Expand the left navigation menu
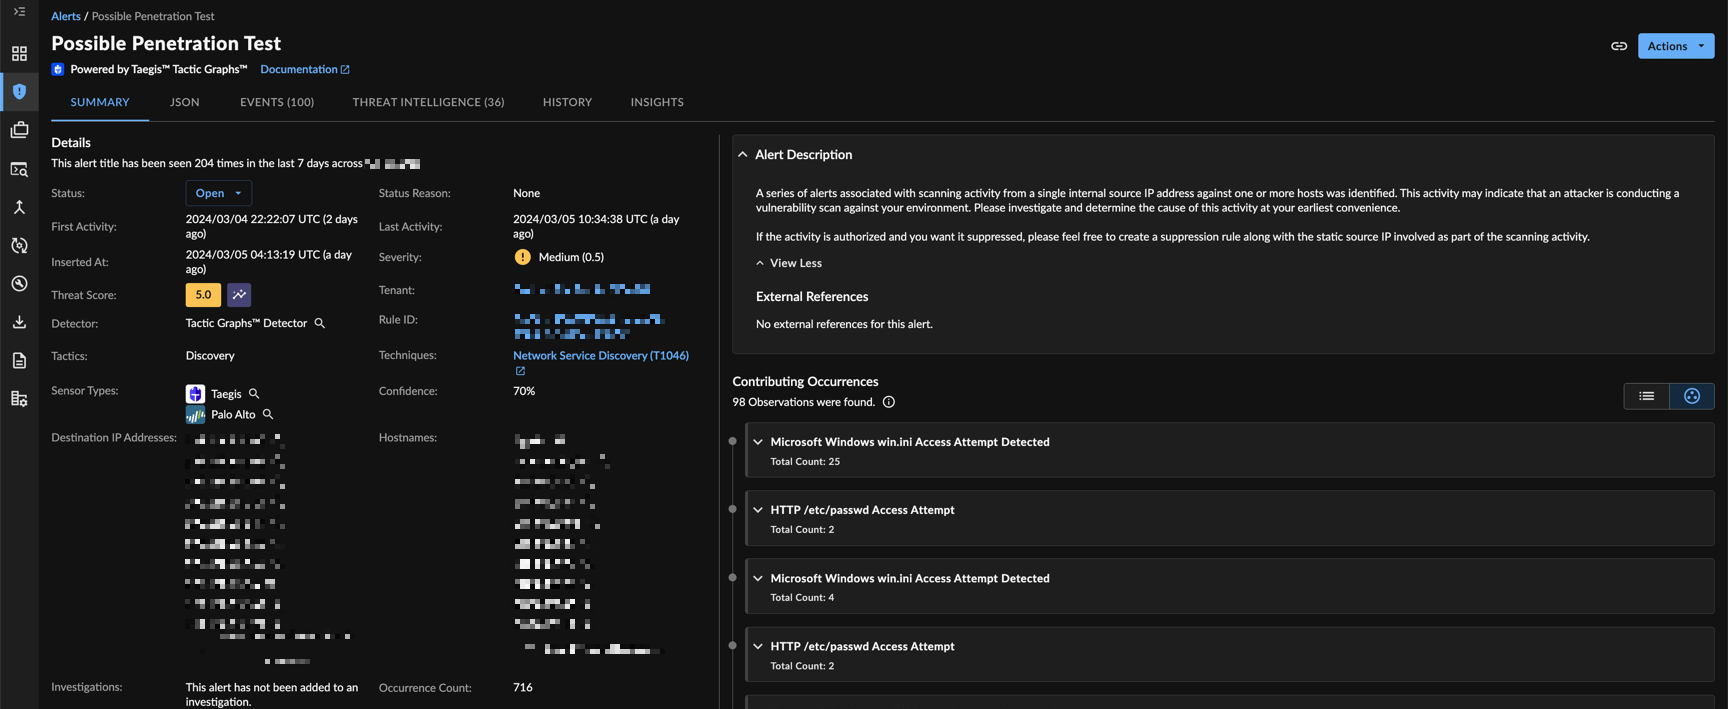1728x709 pixels. (x=19, y=12)
